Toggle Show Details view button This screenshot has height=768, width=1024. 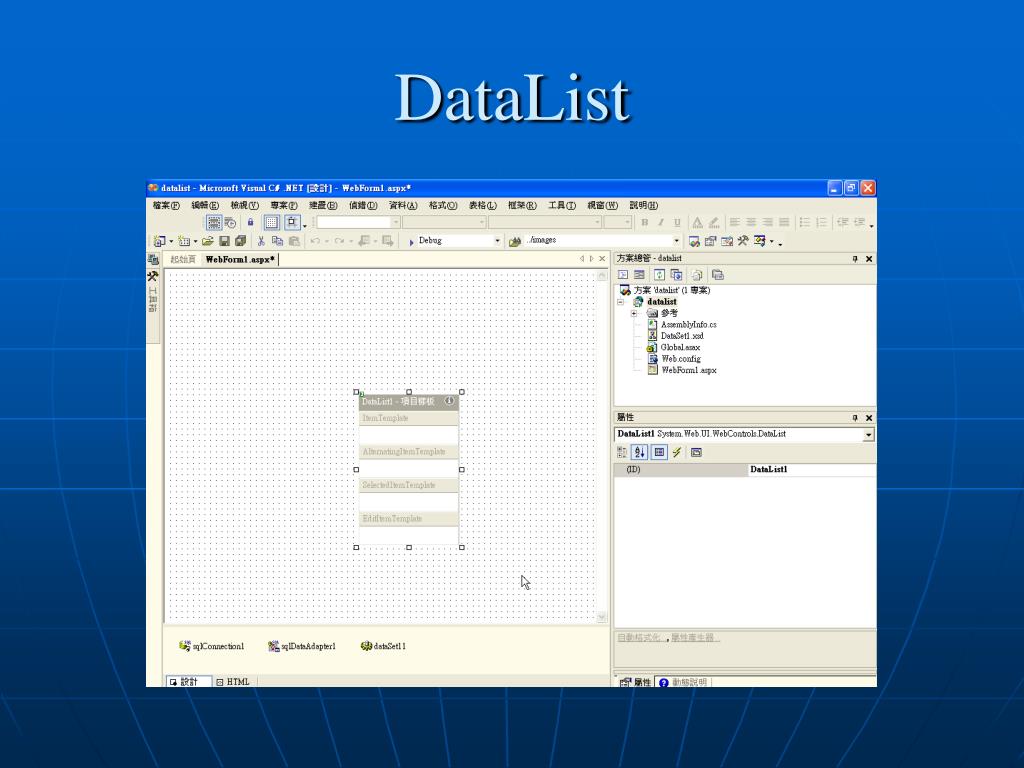pos(214,223)
